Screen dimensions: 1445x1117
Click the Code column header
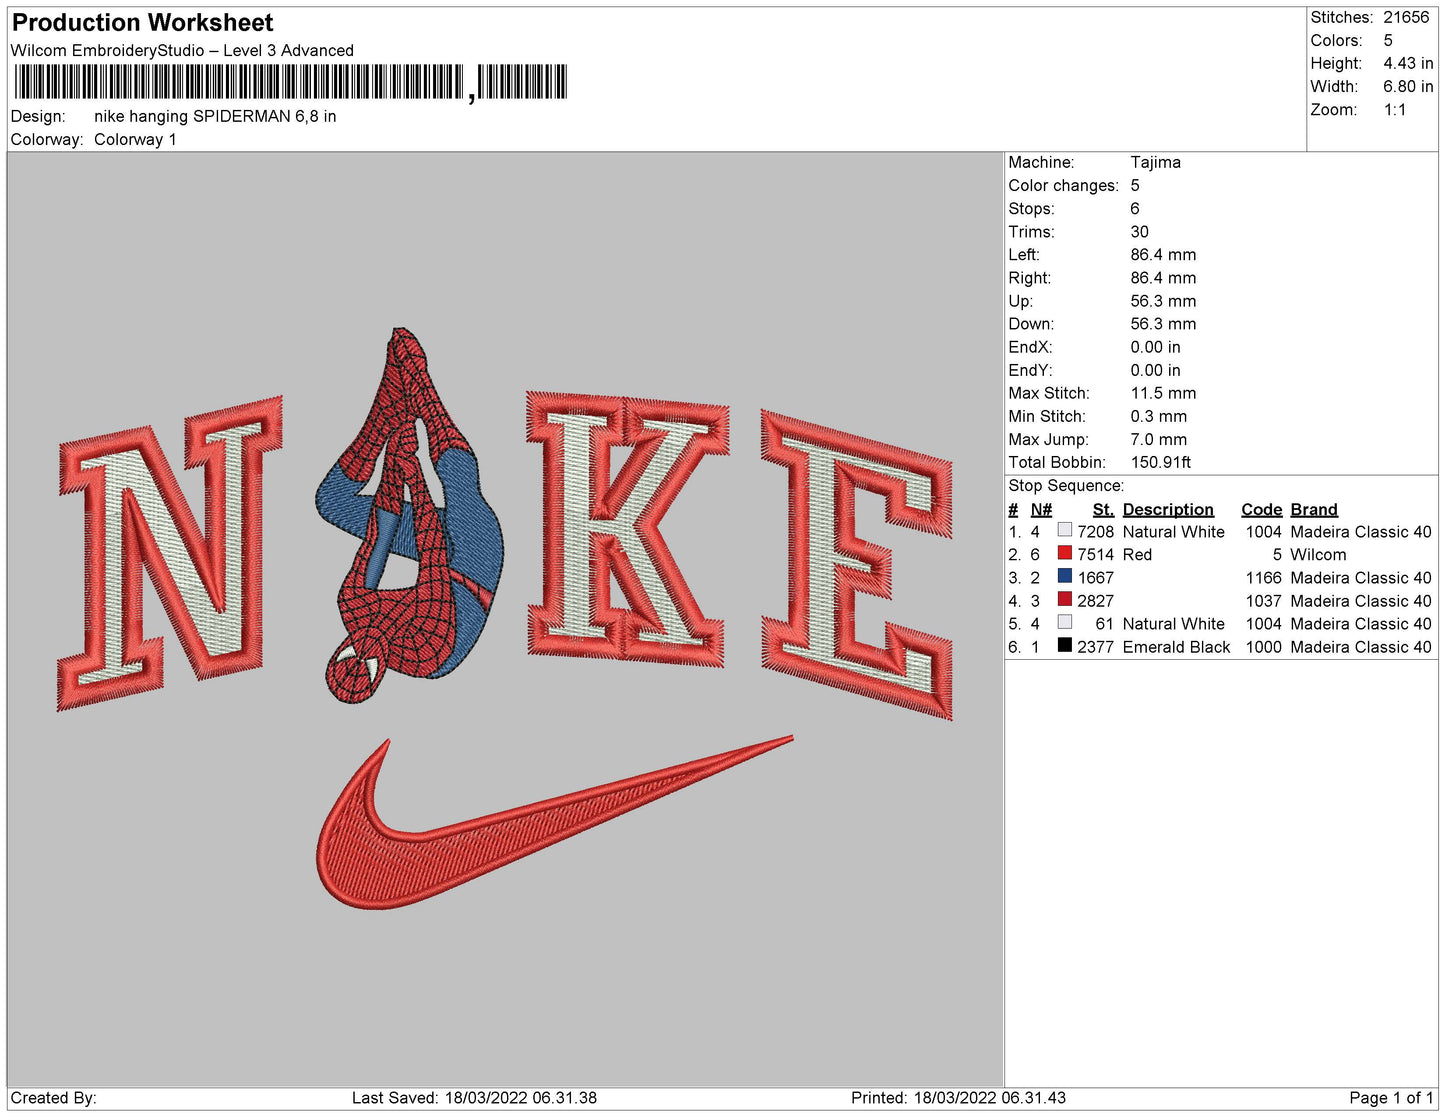1260,509
